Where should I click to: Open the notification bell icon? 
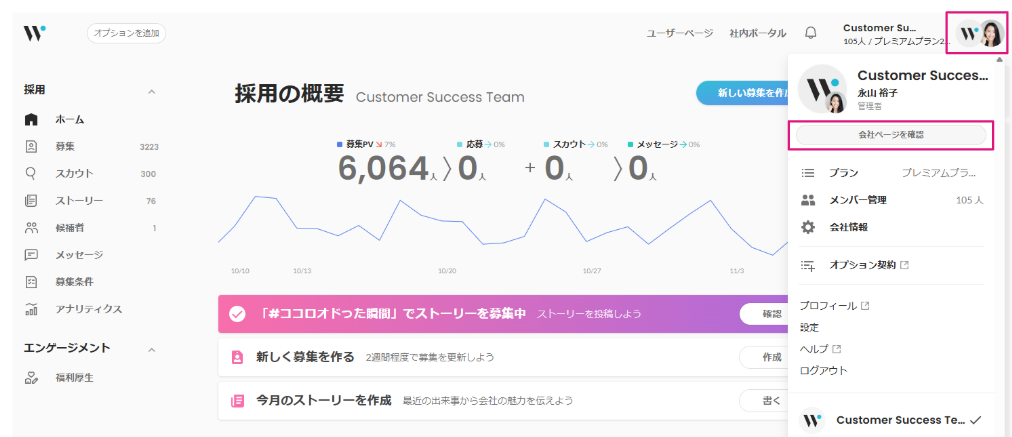(810, 33)
